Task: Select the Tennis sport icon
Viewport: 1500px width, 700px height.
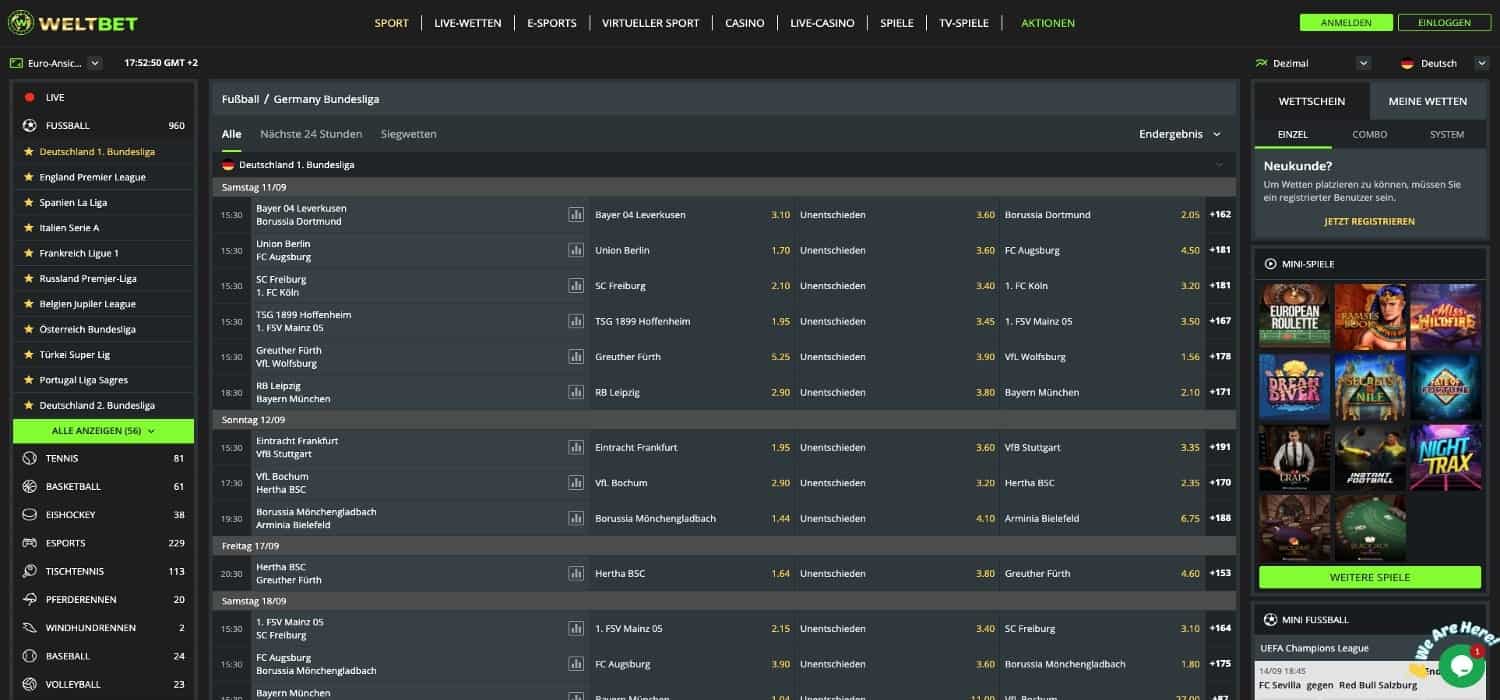Action: (29, 458)
